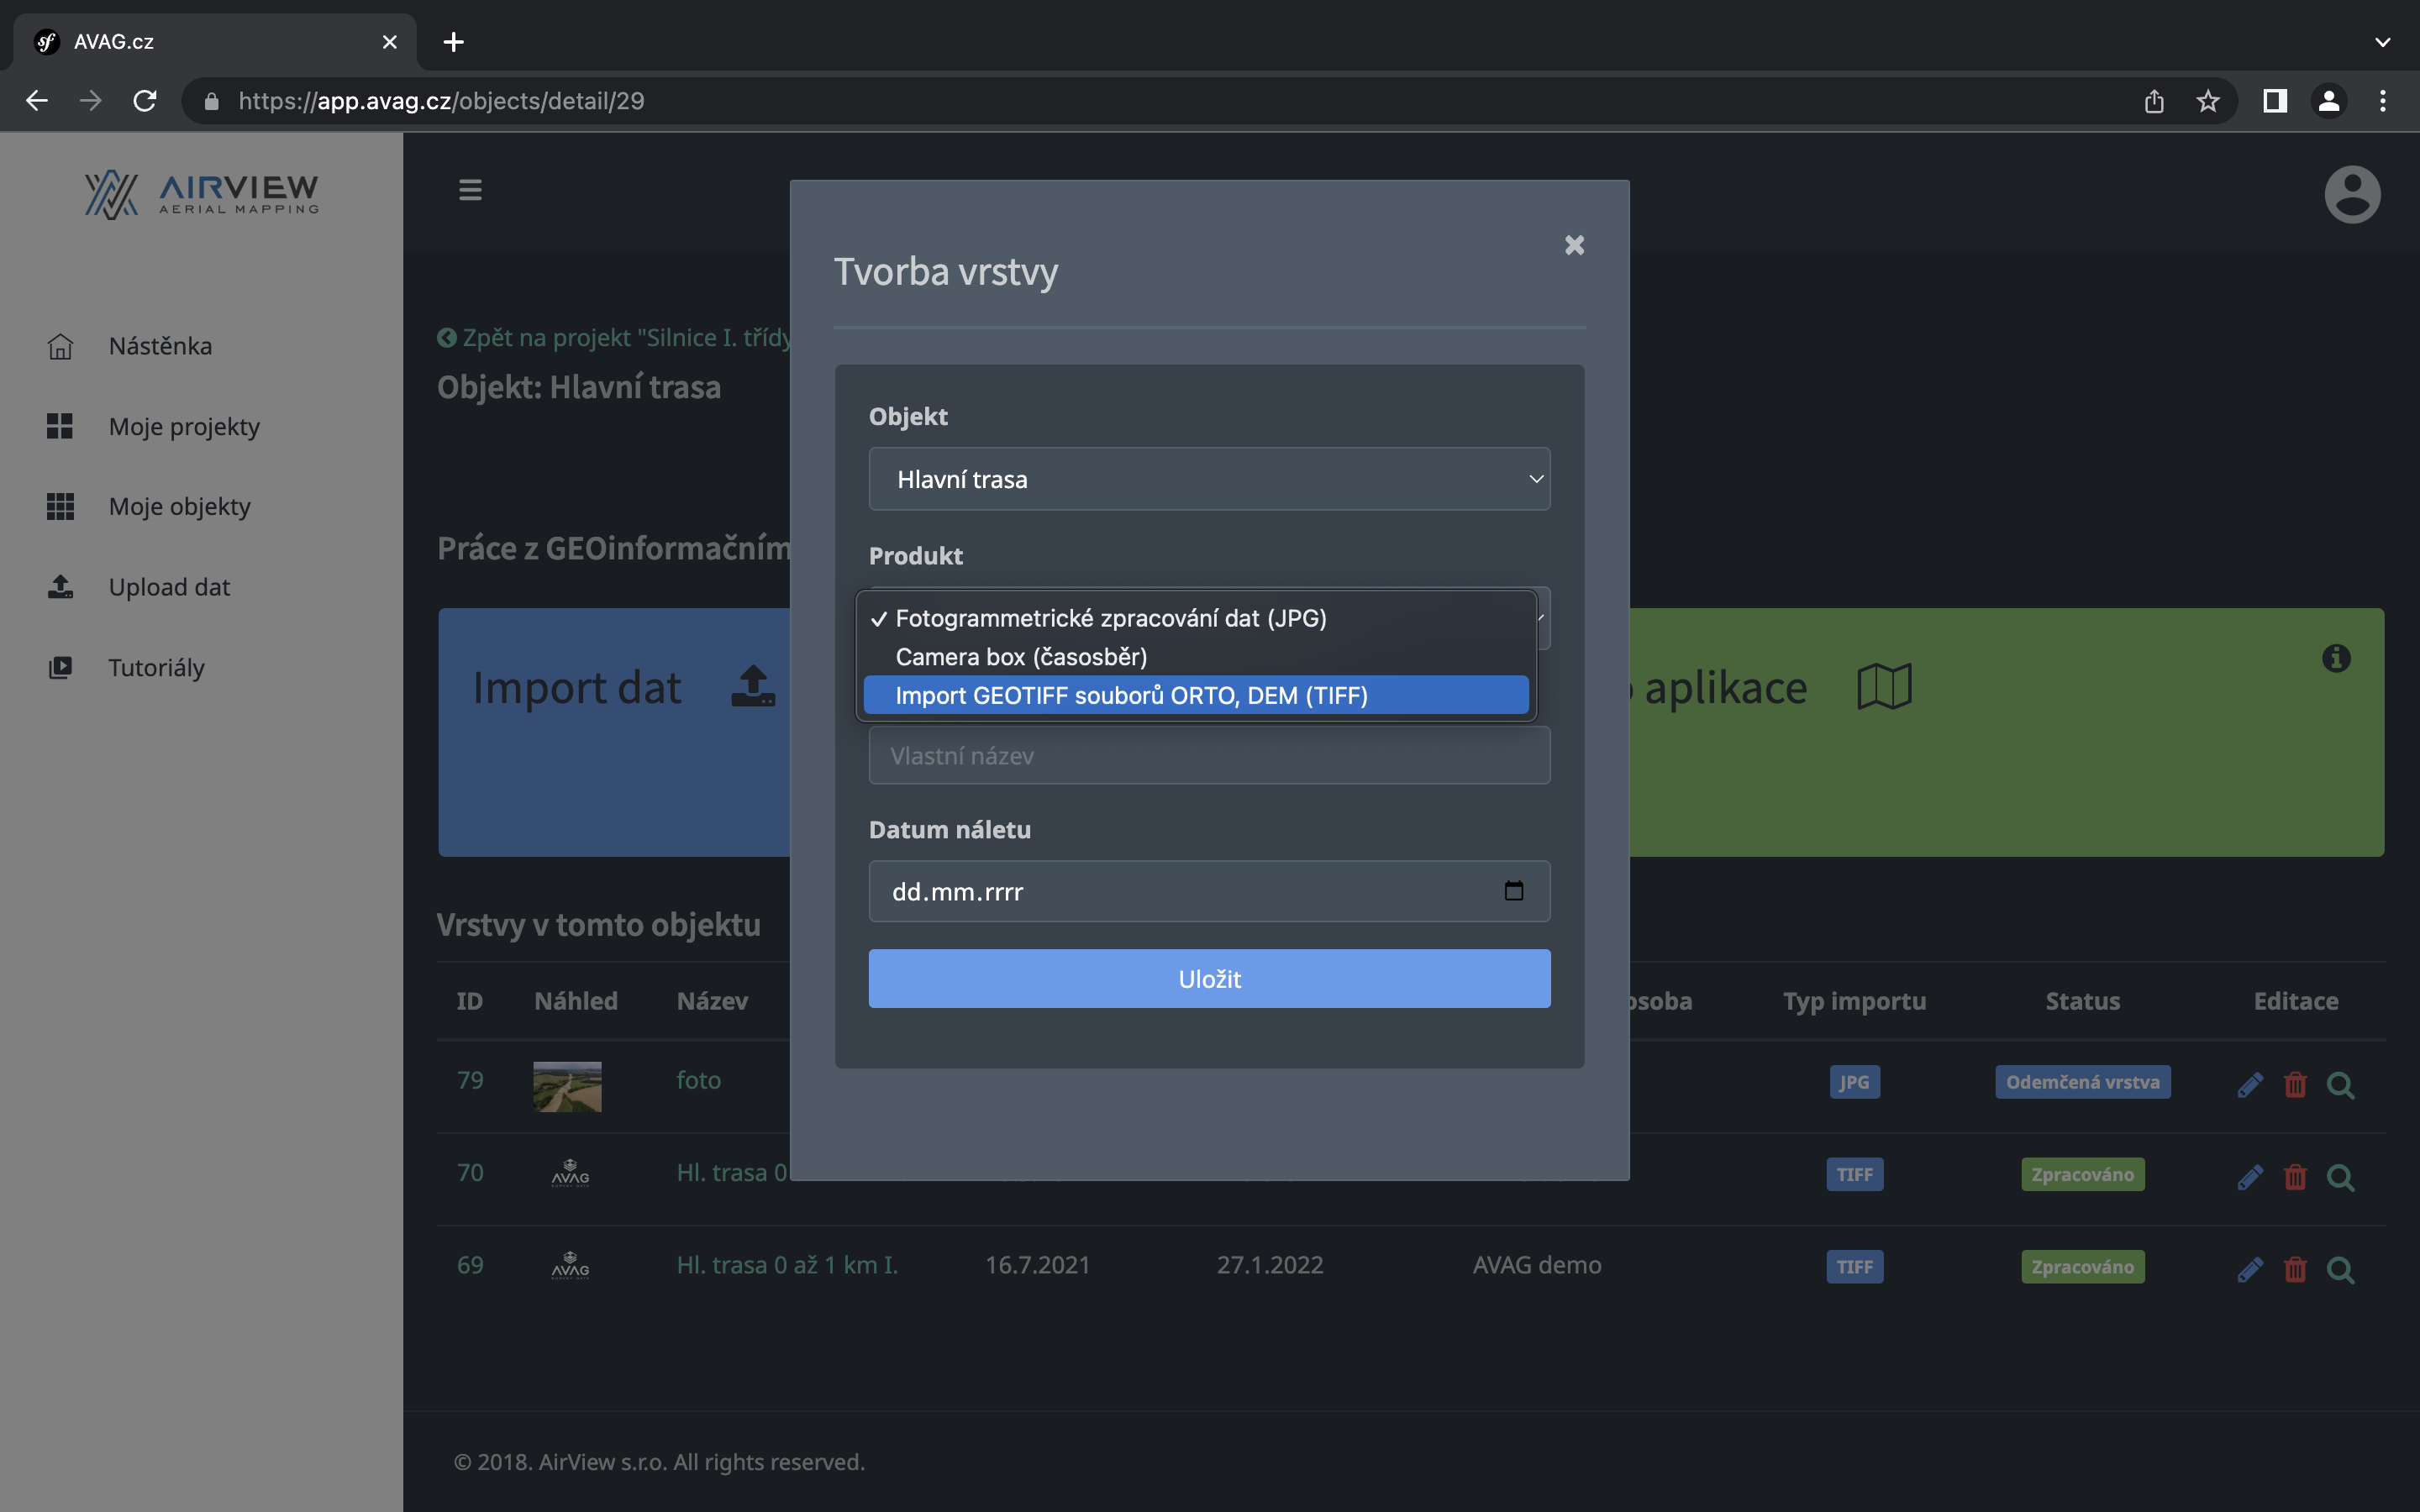Click the info icon on the green tile
Image resolution: width=2420 pixels, height=1512 pixels.
[x=2336, y=658]
